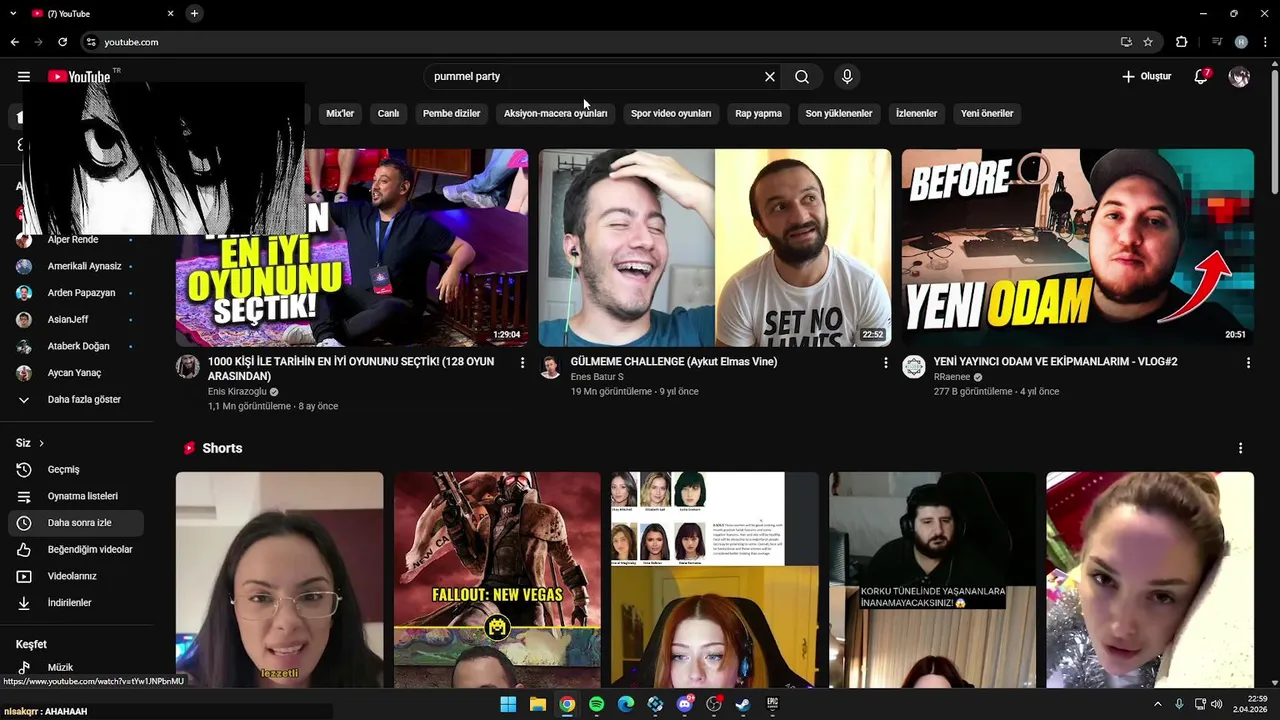Open Shorts section three-dot menu
This screenshot has height=720, width=1280.
pos(1240,448)
